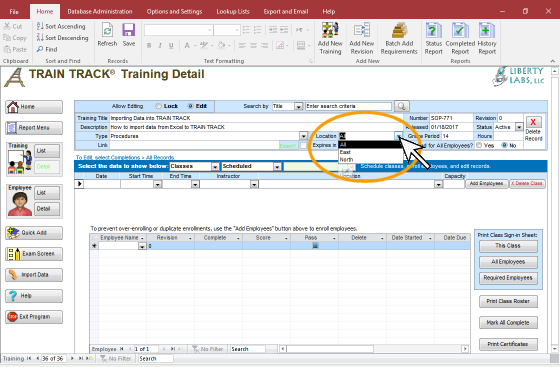Click the Save record icon
The height and width of the screenshot is (367, 560).
[x=129, y=35]
